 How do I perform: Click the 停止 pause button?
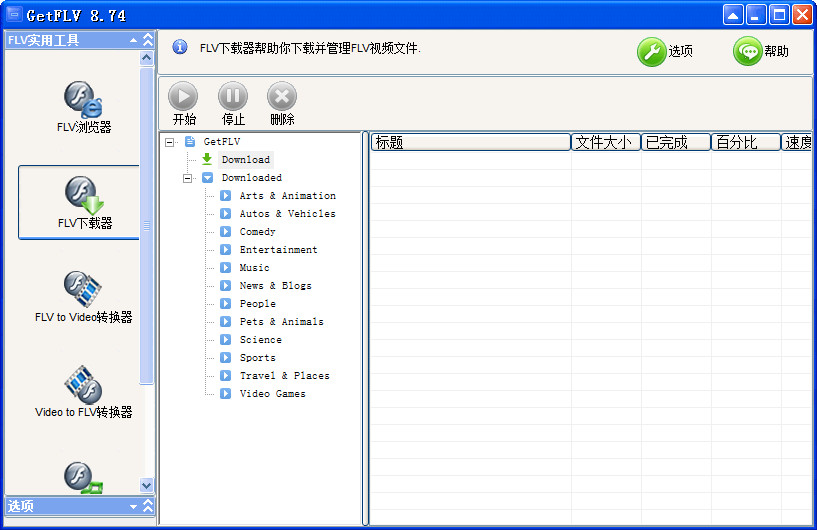(x=233, y=103)
